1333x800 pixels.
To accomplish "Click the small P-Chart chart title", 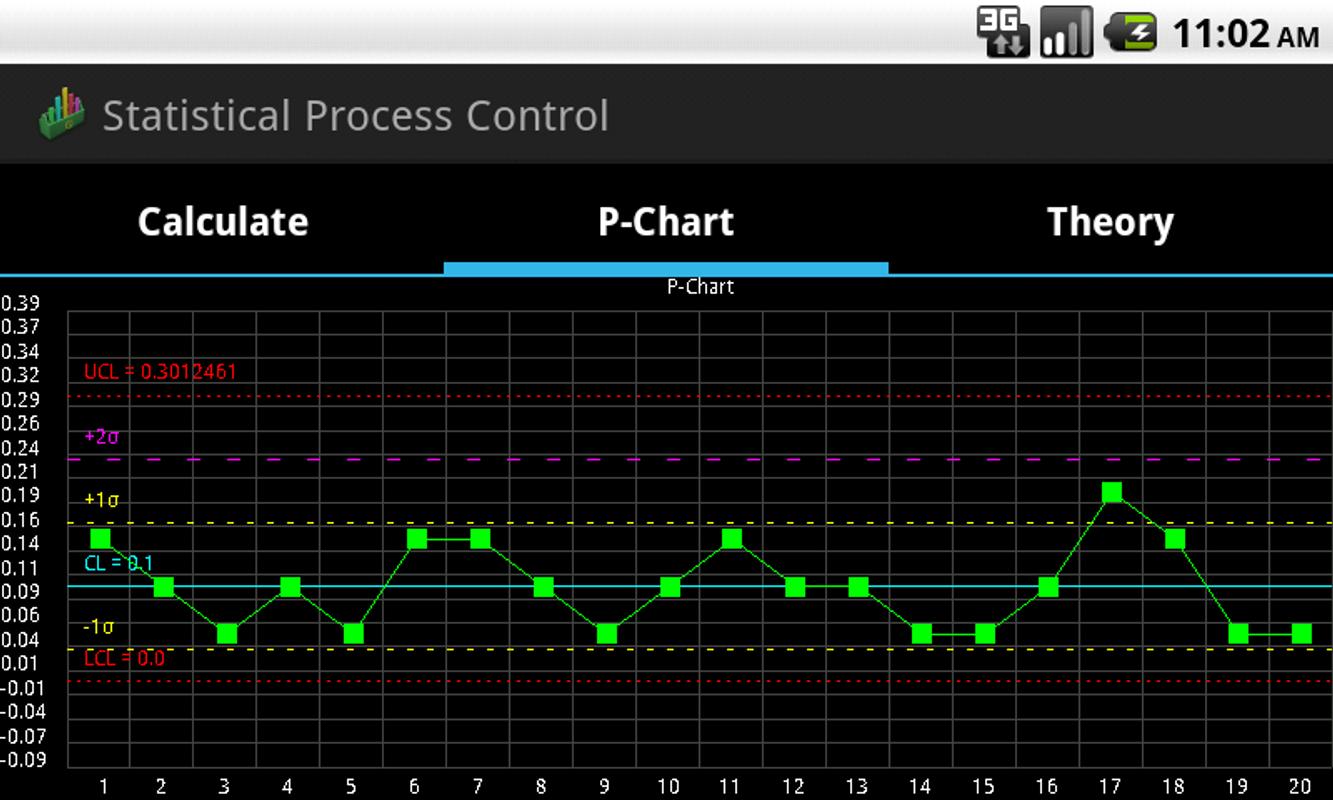I will [x=700, y=287].
